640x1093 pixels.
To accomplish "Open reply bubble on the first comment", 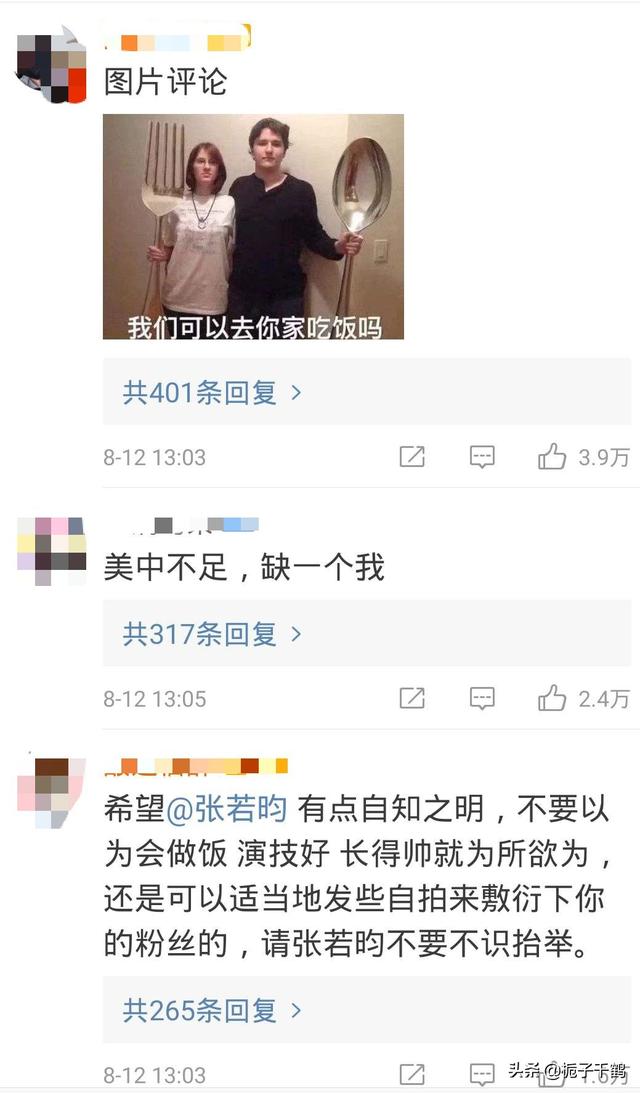I will [x=482, y=457].
